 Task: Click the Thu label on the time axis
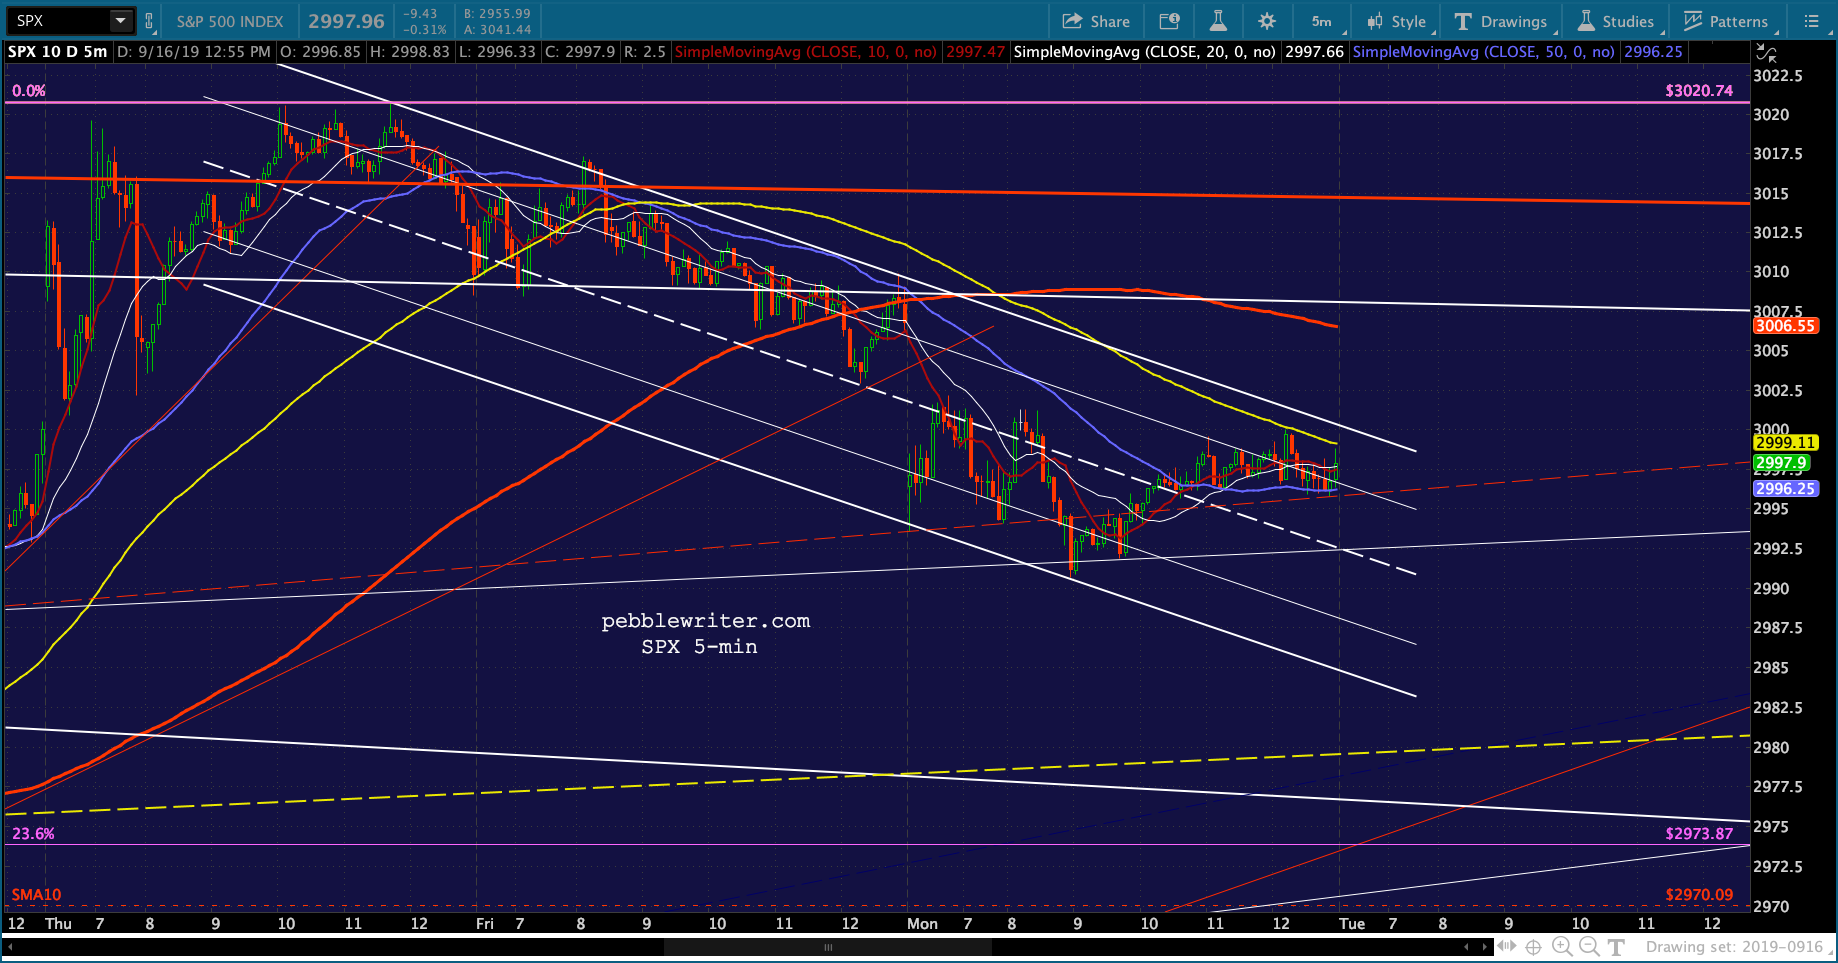59,924
